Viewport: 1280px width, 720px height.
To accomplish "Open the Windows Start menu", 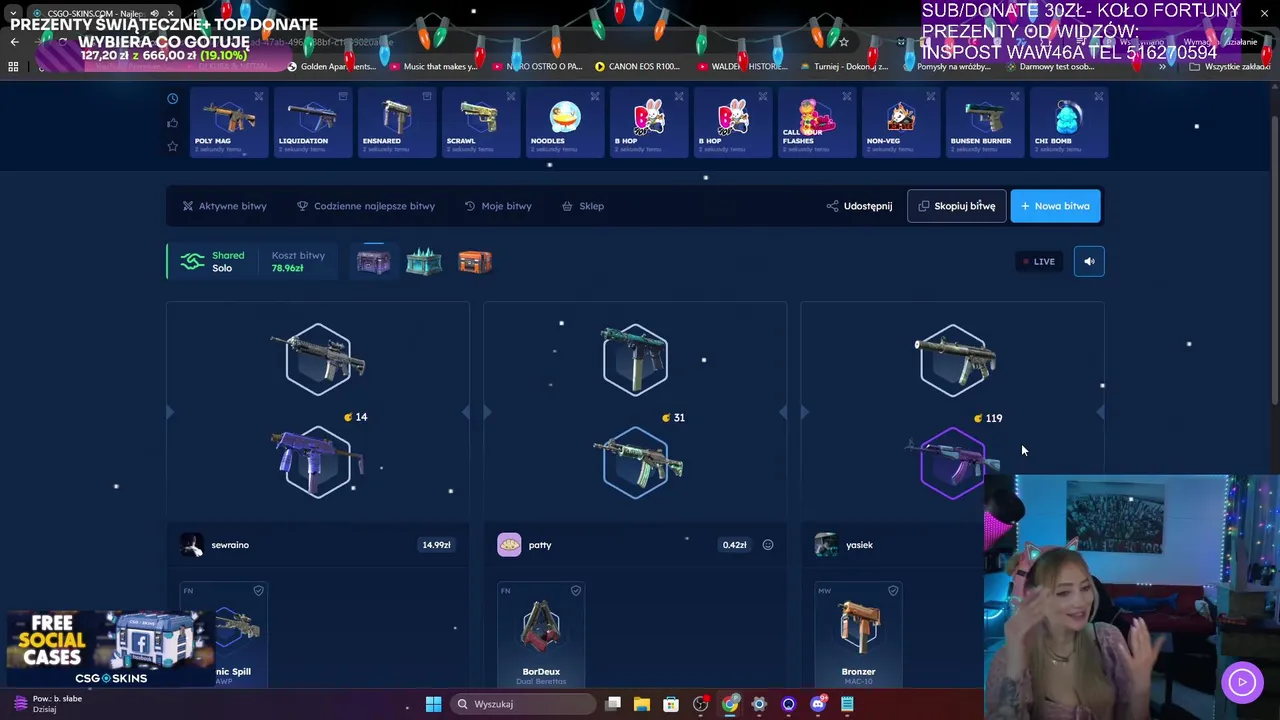I will pyautogui.click(x=433, y=704).
